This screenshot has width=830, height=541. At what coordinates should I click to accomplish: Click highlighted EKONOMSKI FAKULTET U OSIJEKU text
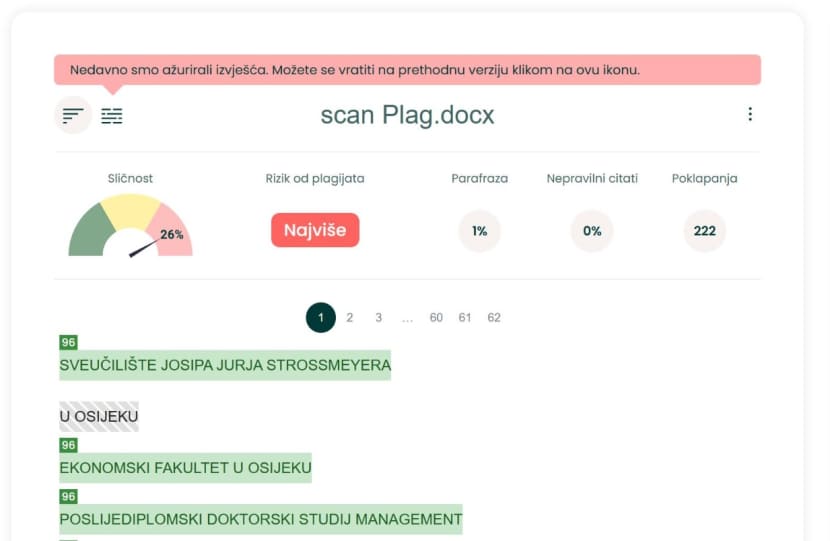coord(185,468)
